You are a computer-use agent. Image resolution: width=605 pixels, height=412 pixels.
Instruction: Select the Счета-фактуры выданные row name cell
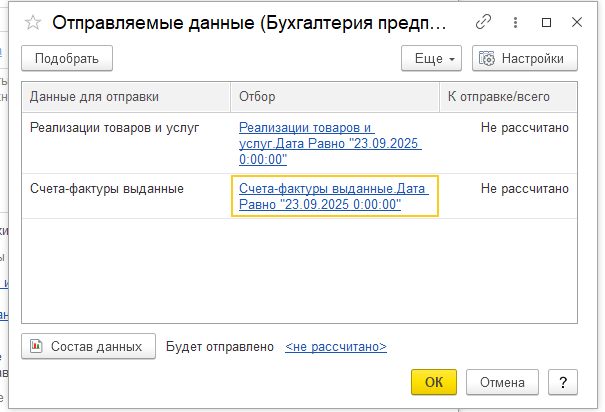[x=107, y=188]
